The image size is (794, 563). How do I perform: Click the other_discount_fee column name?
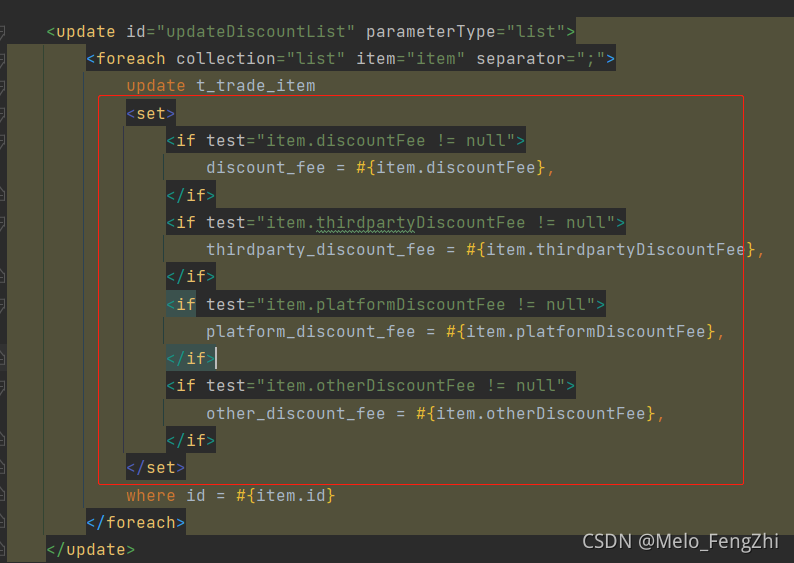[x=296, y=414]
